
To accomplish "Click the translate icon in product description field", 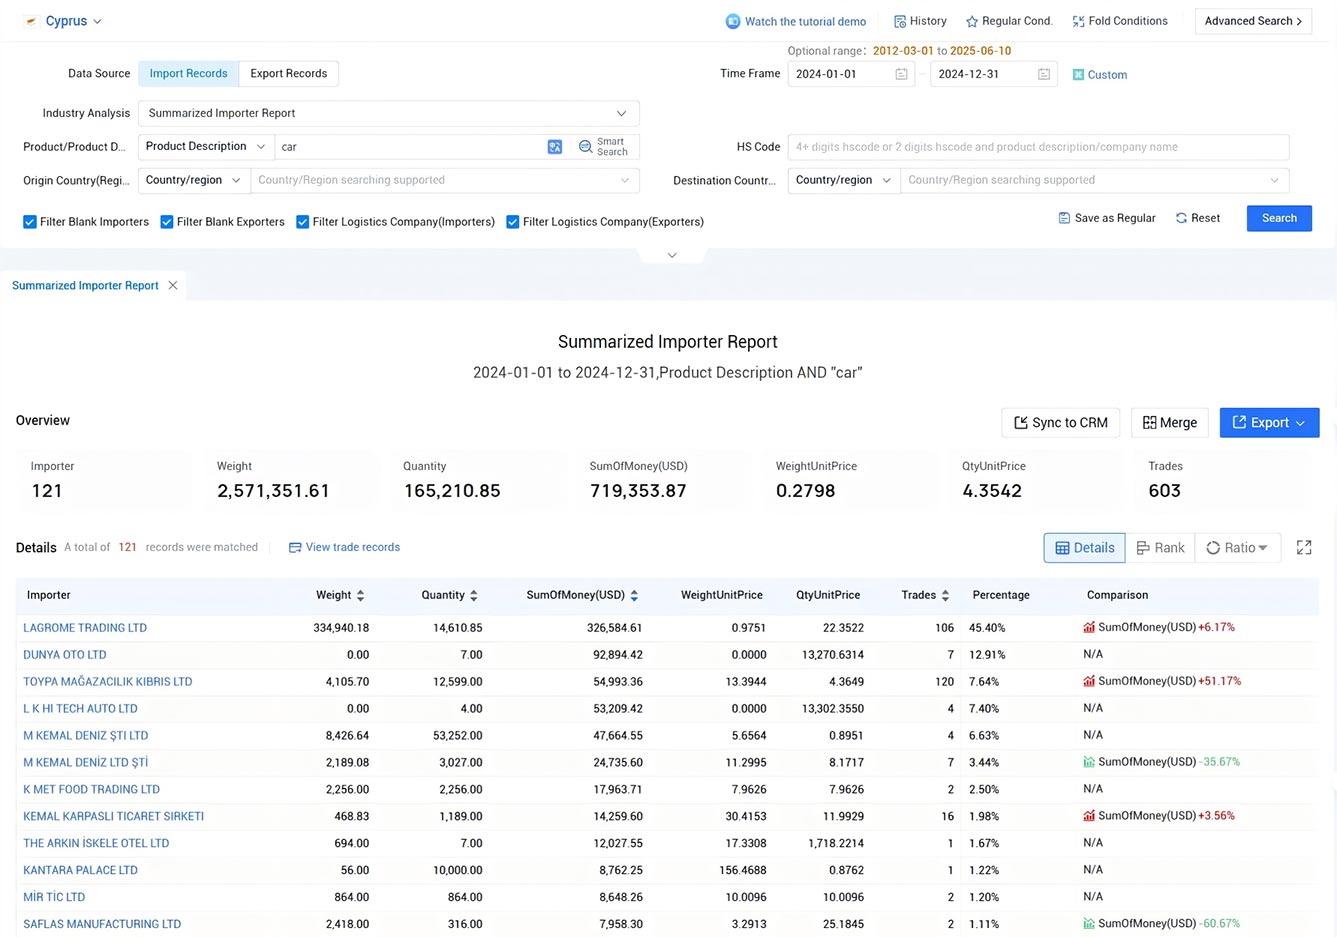I will click(555, 147).
